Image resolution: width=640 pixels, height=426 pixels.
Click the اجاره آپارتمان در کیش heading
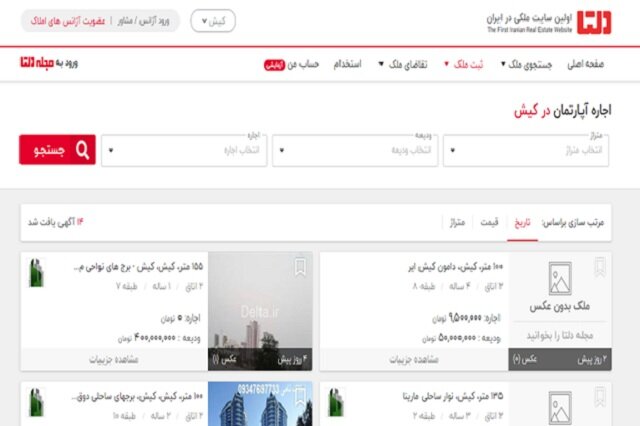click(562, 111)
